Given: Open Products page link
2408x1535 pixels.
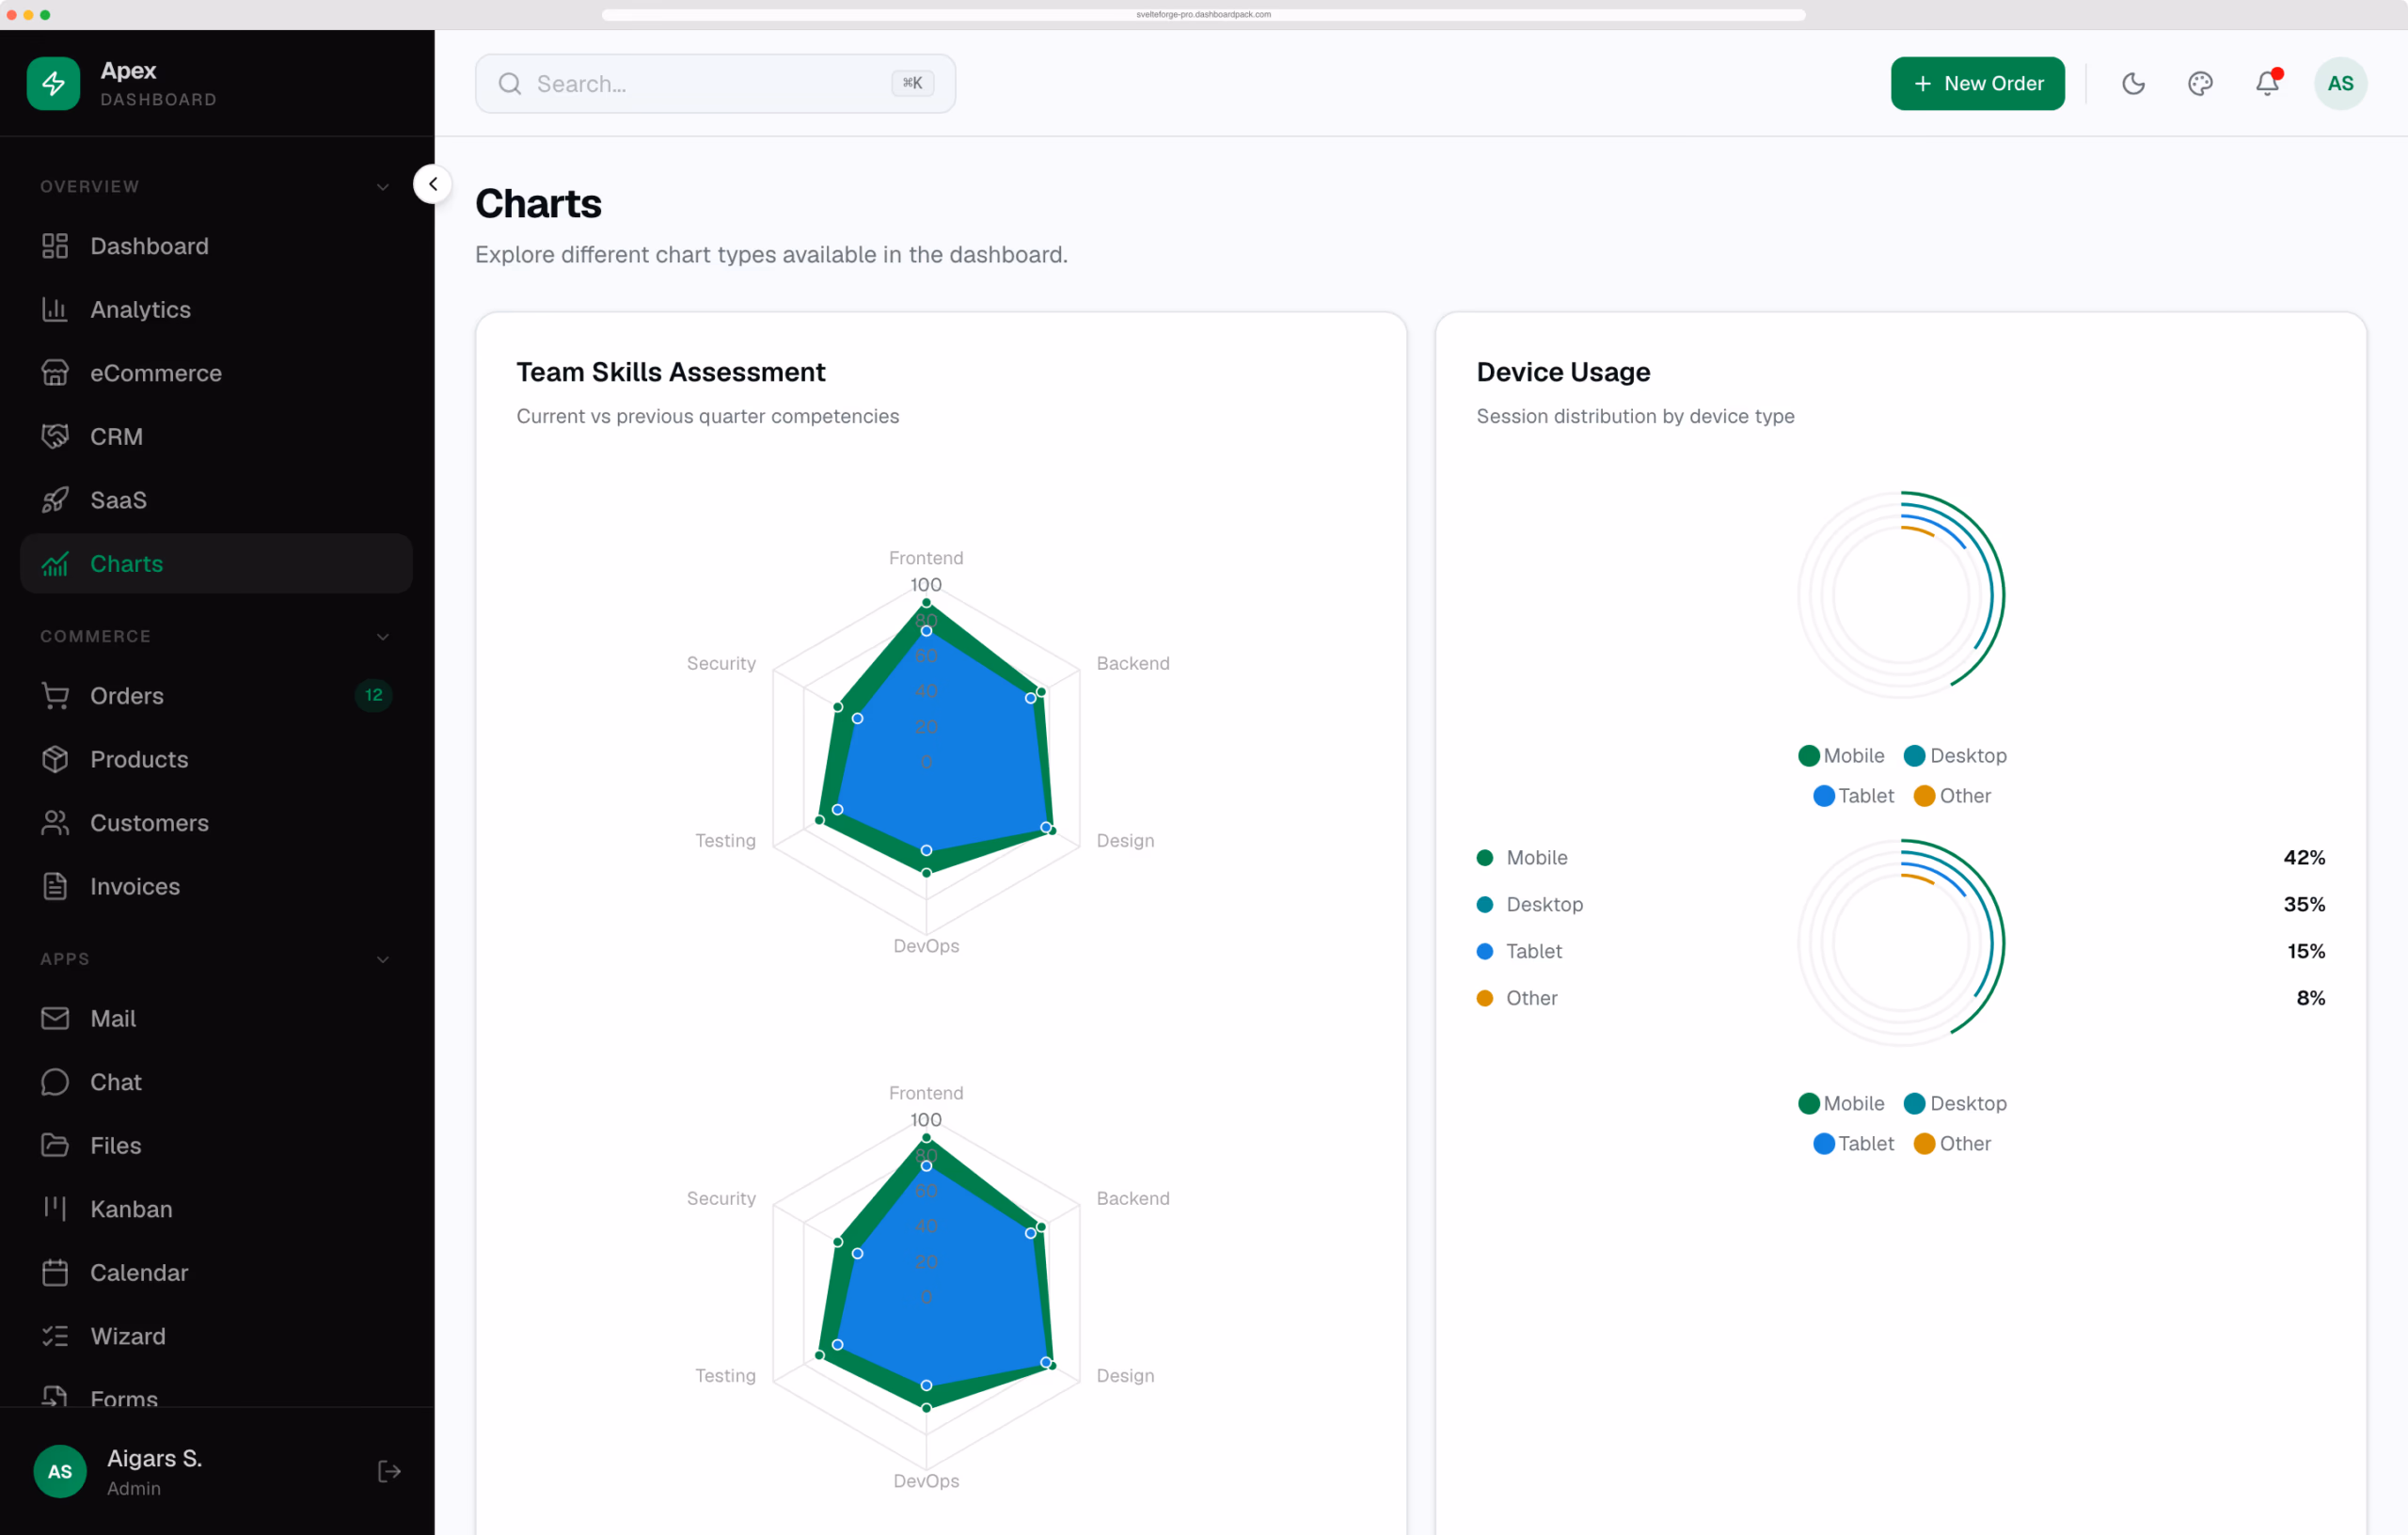Looking at the screenshot, I should (x=216, y=759).
